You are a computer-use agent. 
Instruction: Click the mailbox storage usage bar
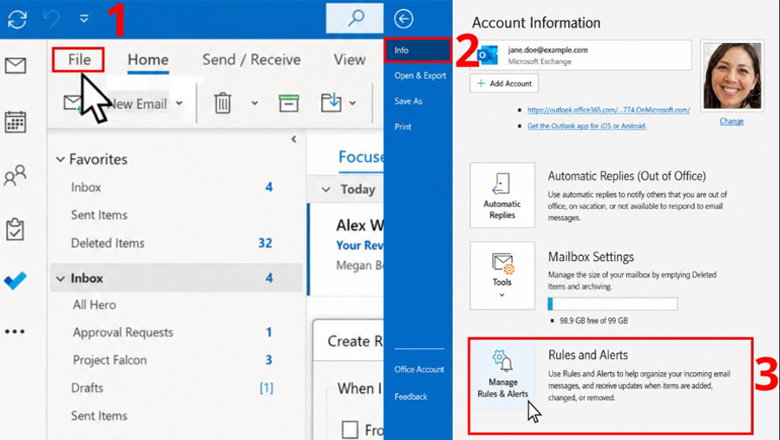(612, 304)
